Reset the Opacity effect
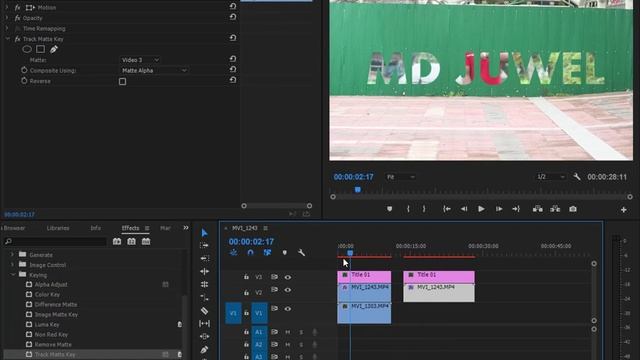 pos(233,17)
